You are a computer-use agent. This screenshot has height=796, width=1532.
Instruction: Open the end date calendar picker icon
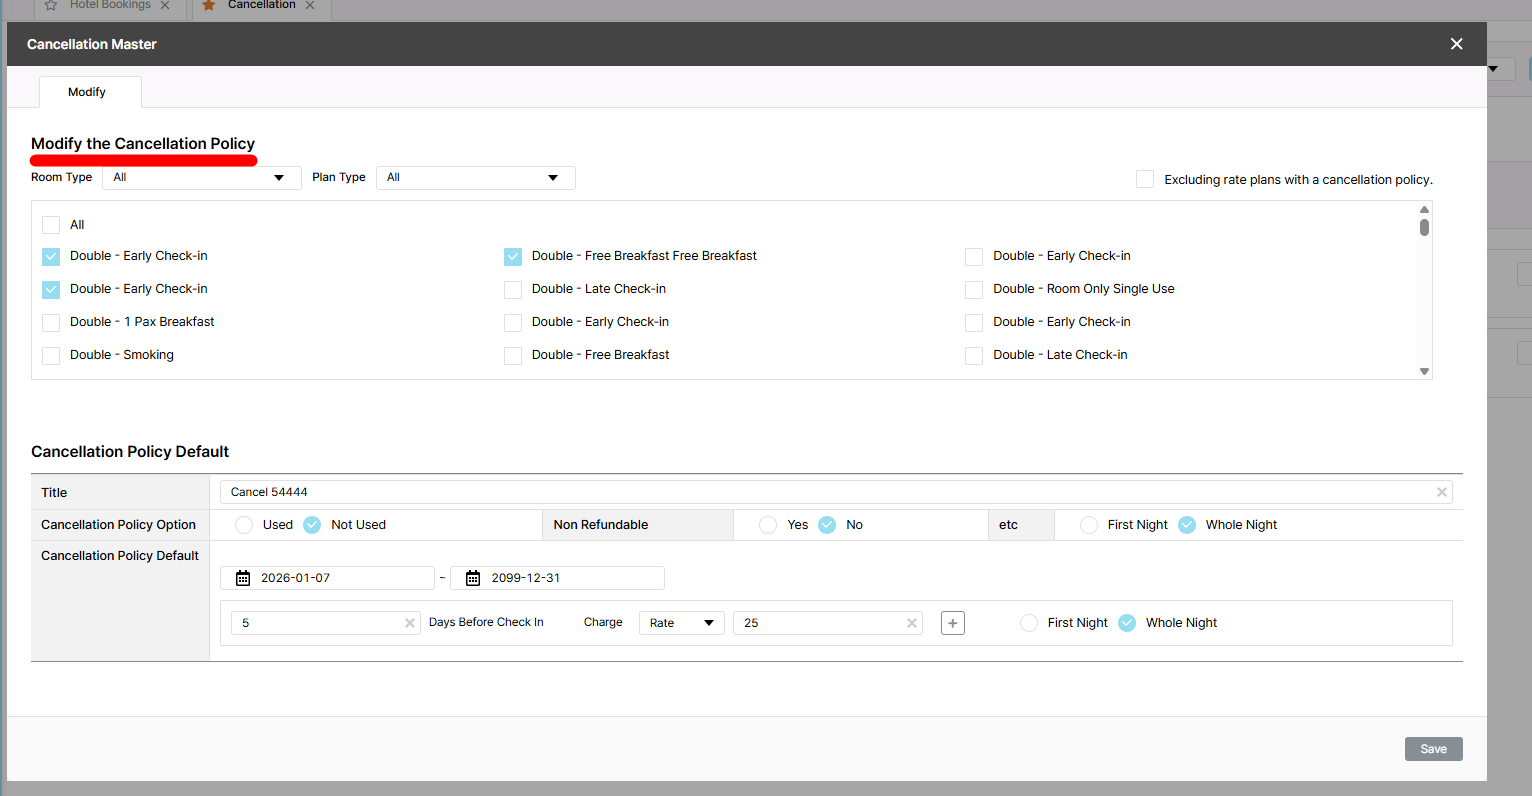[473, 578]
